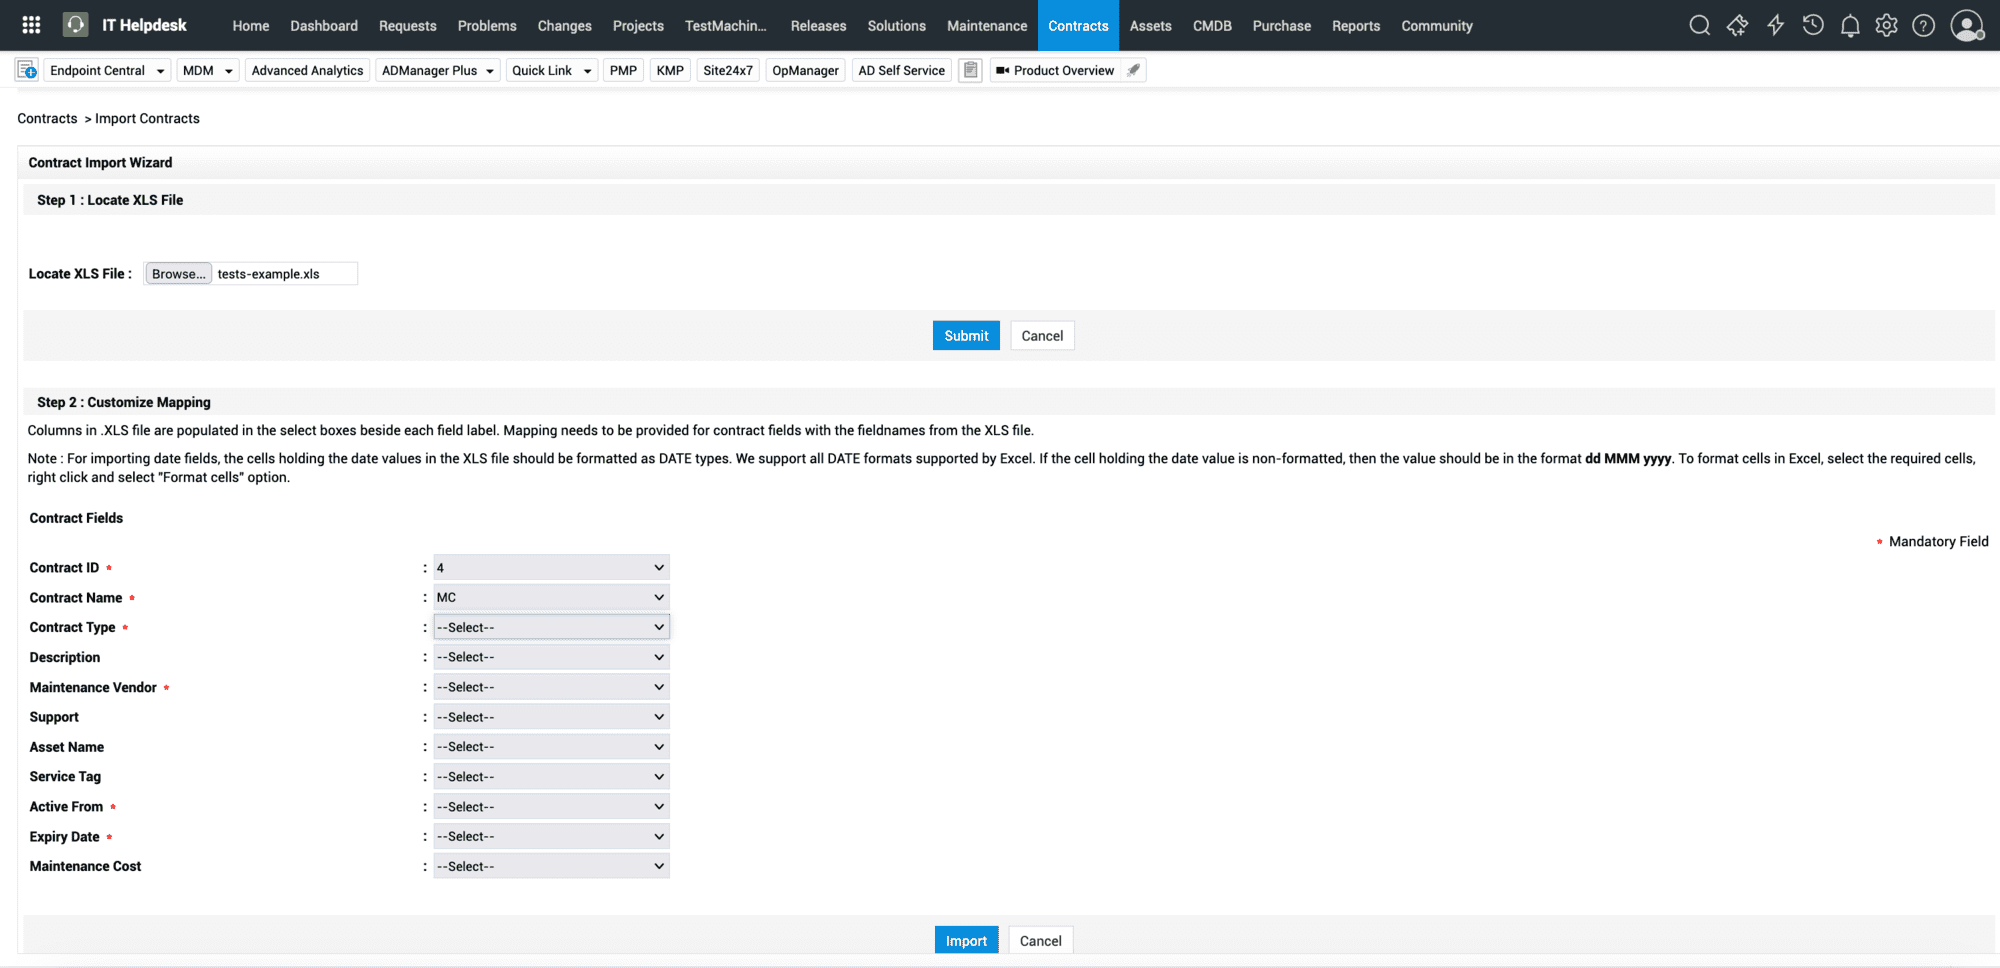The width and height of the screenshot is (2000, 968).
Task: Open the Maintenance Cost mapping dropdown
Action: [551, 866]
